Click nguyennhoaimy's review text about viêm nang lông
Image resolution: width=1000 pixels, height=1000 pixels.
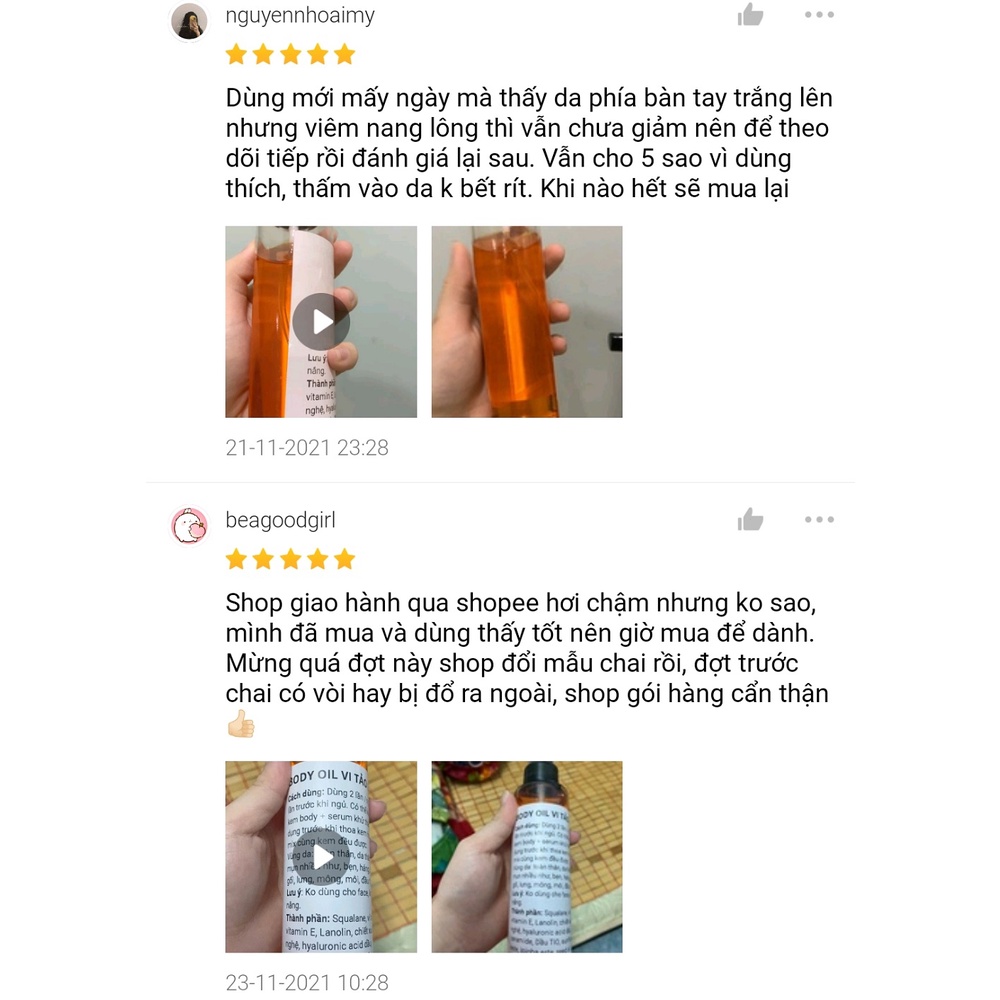tap(529, 143)
